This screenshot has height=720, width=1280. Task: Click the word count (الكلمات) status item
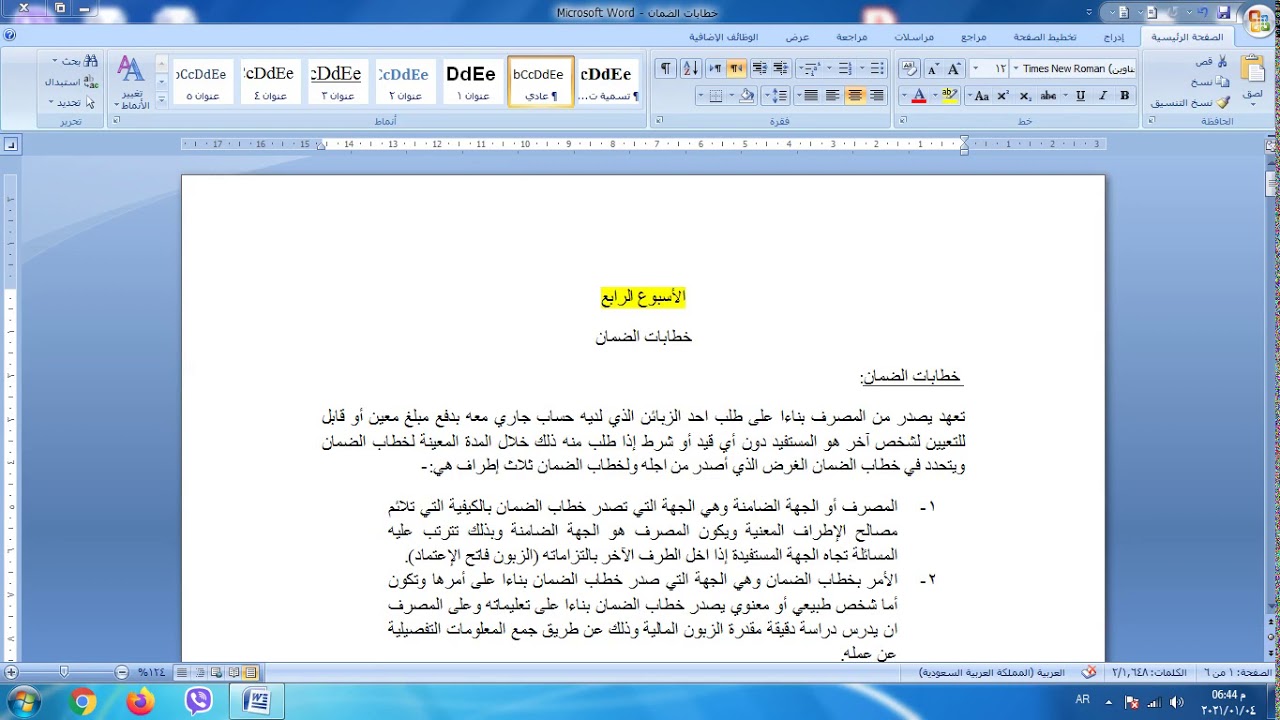(1150, 673)
